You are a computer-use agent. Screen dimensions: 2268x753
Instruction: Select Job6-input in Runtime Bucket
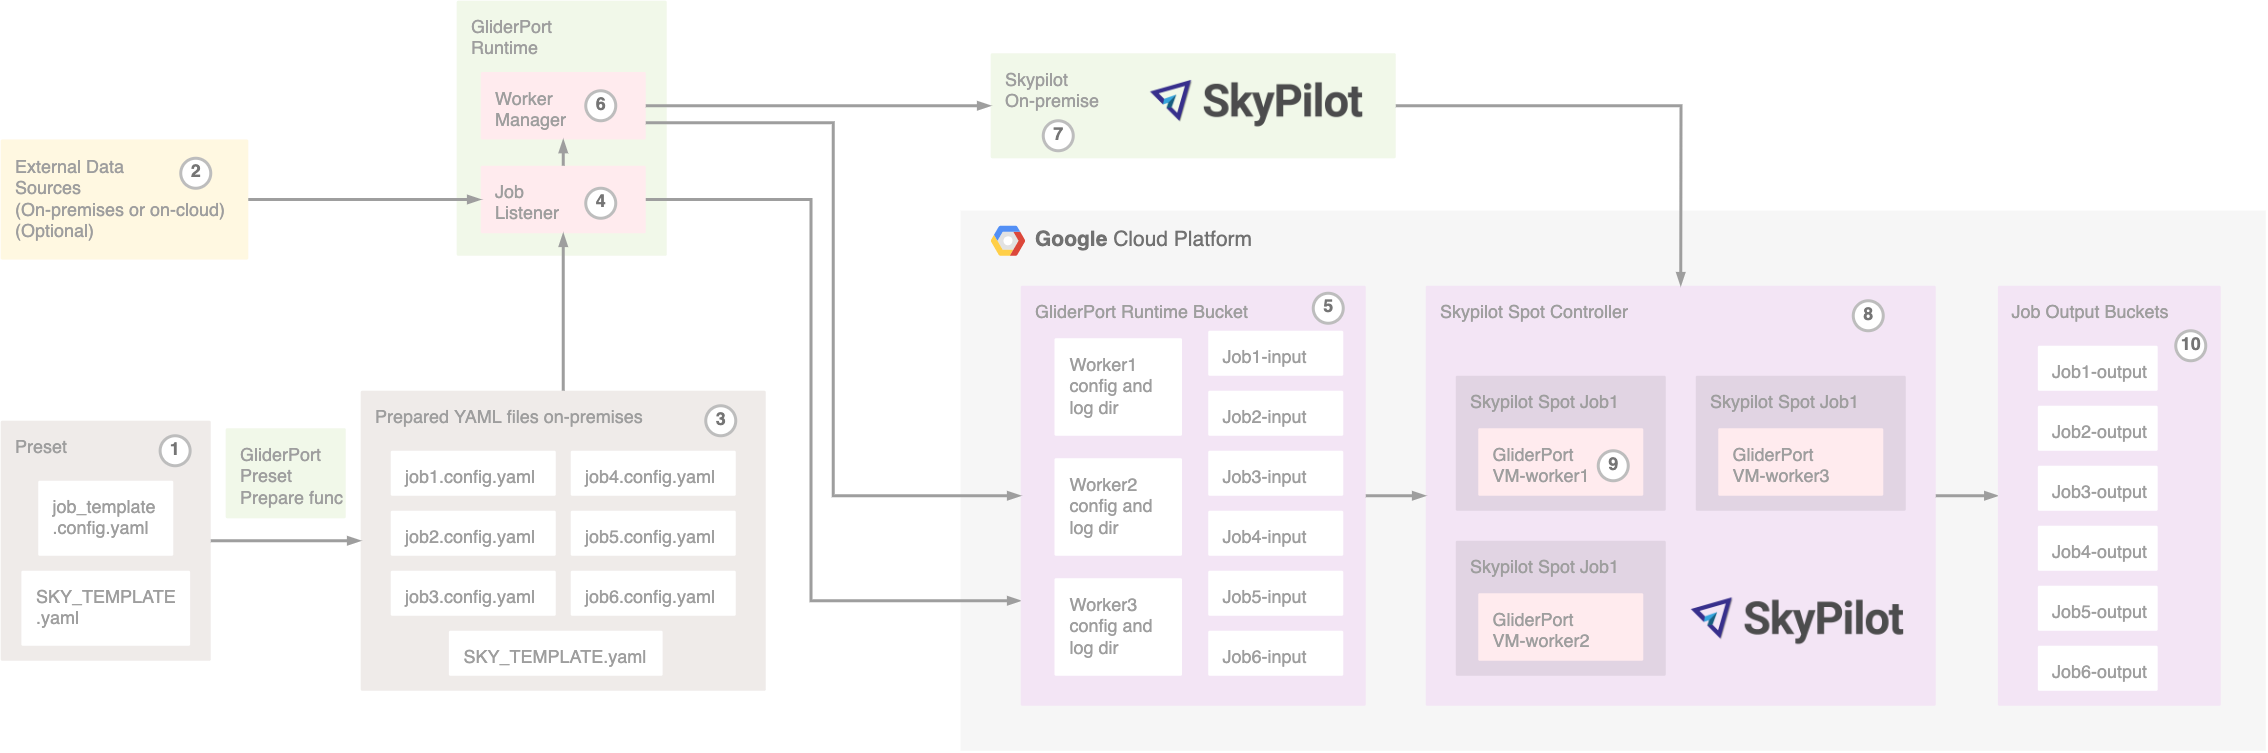tap(1275, 655)
